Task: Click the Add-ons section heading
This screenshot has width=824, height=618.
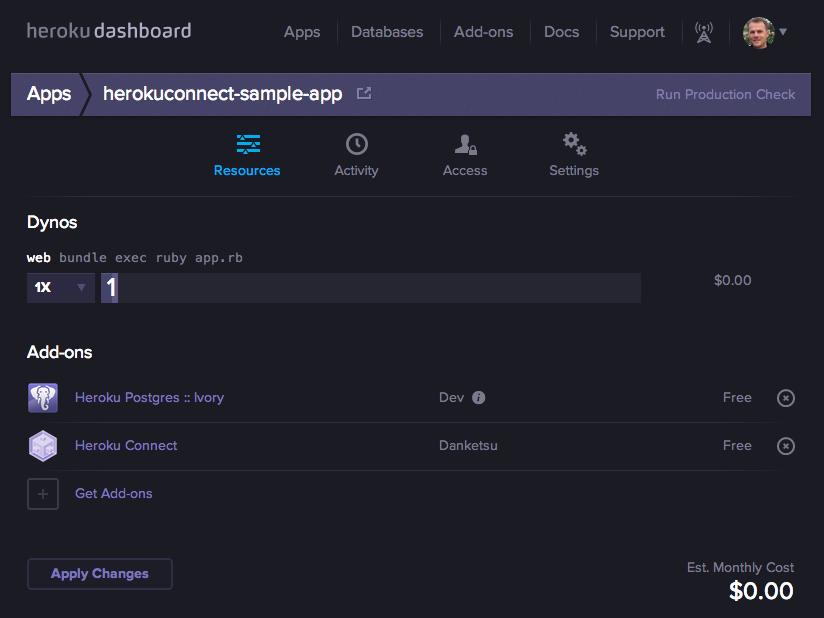Action: pyautogui.click(x=59, y=352)
